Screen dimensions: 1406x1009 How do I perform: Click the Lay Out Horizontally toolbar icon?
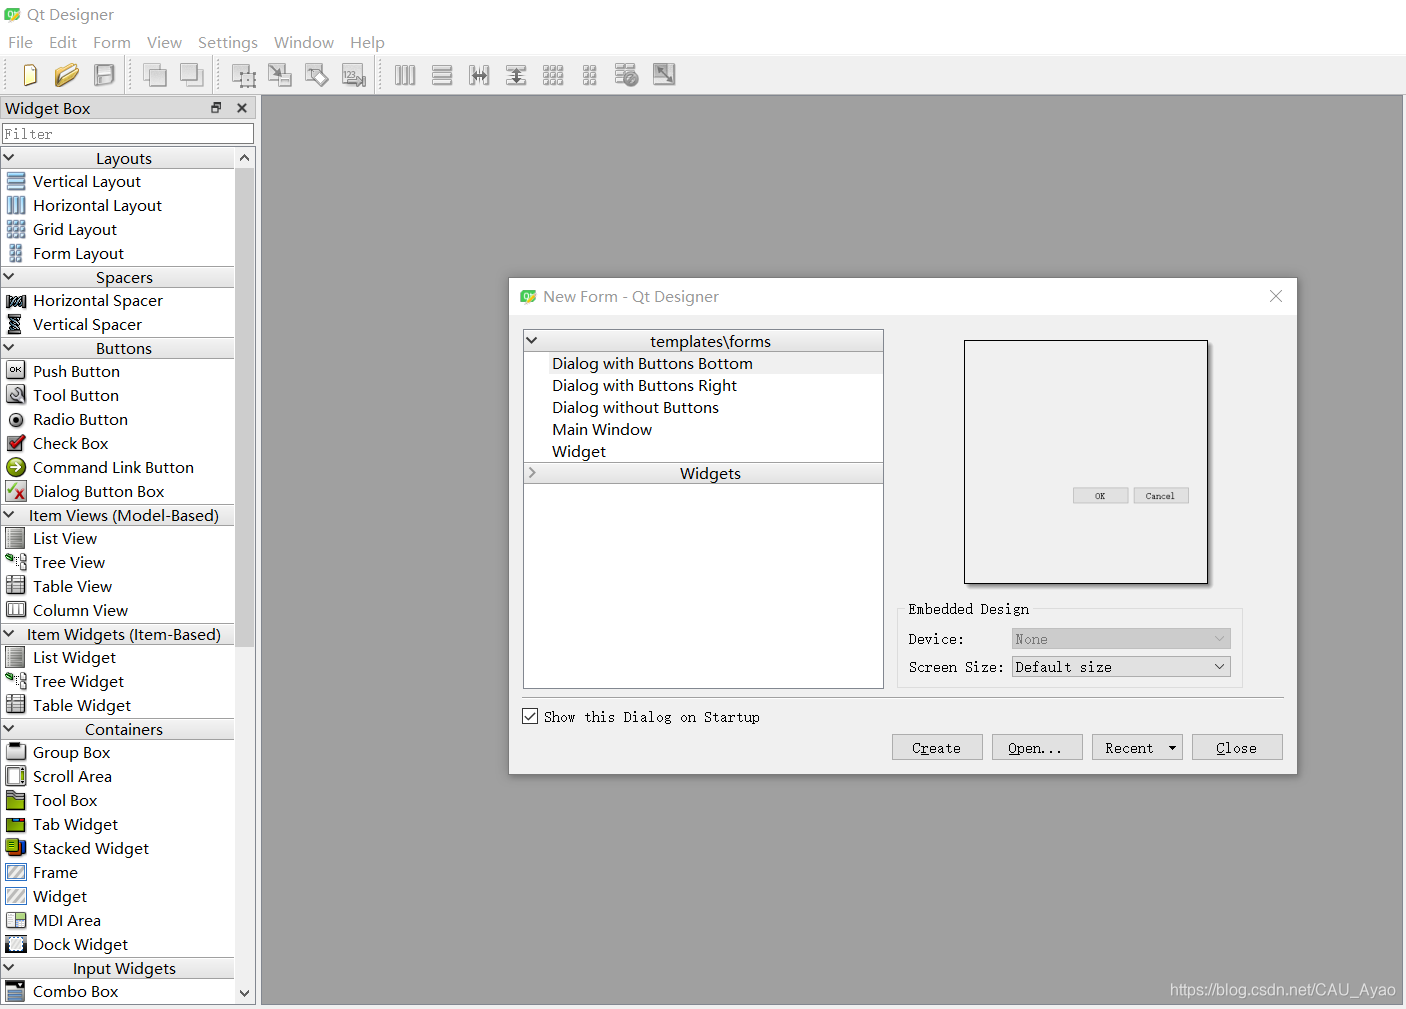click(x=405, y=75)
